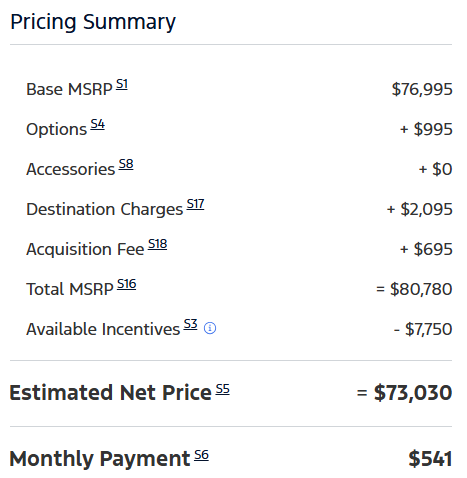Open footnote S1 next to Base MSRP
Image resolution: width=467 pixels, height=478 pixels.
click(x=122, y=84)
